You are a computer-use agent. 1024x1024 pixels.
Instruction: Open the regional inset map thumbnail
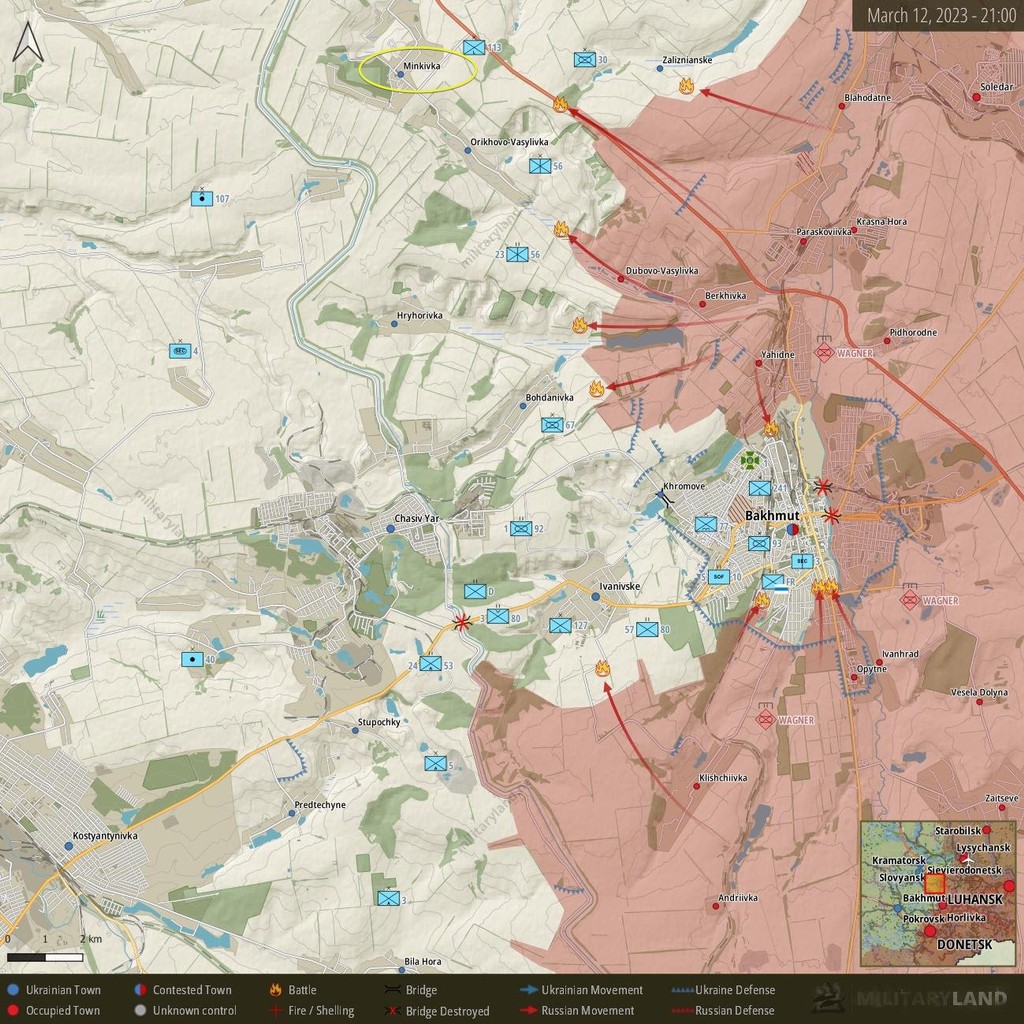(938, 893)
